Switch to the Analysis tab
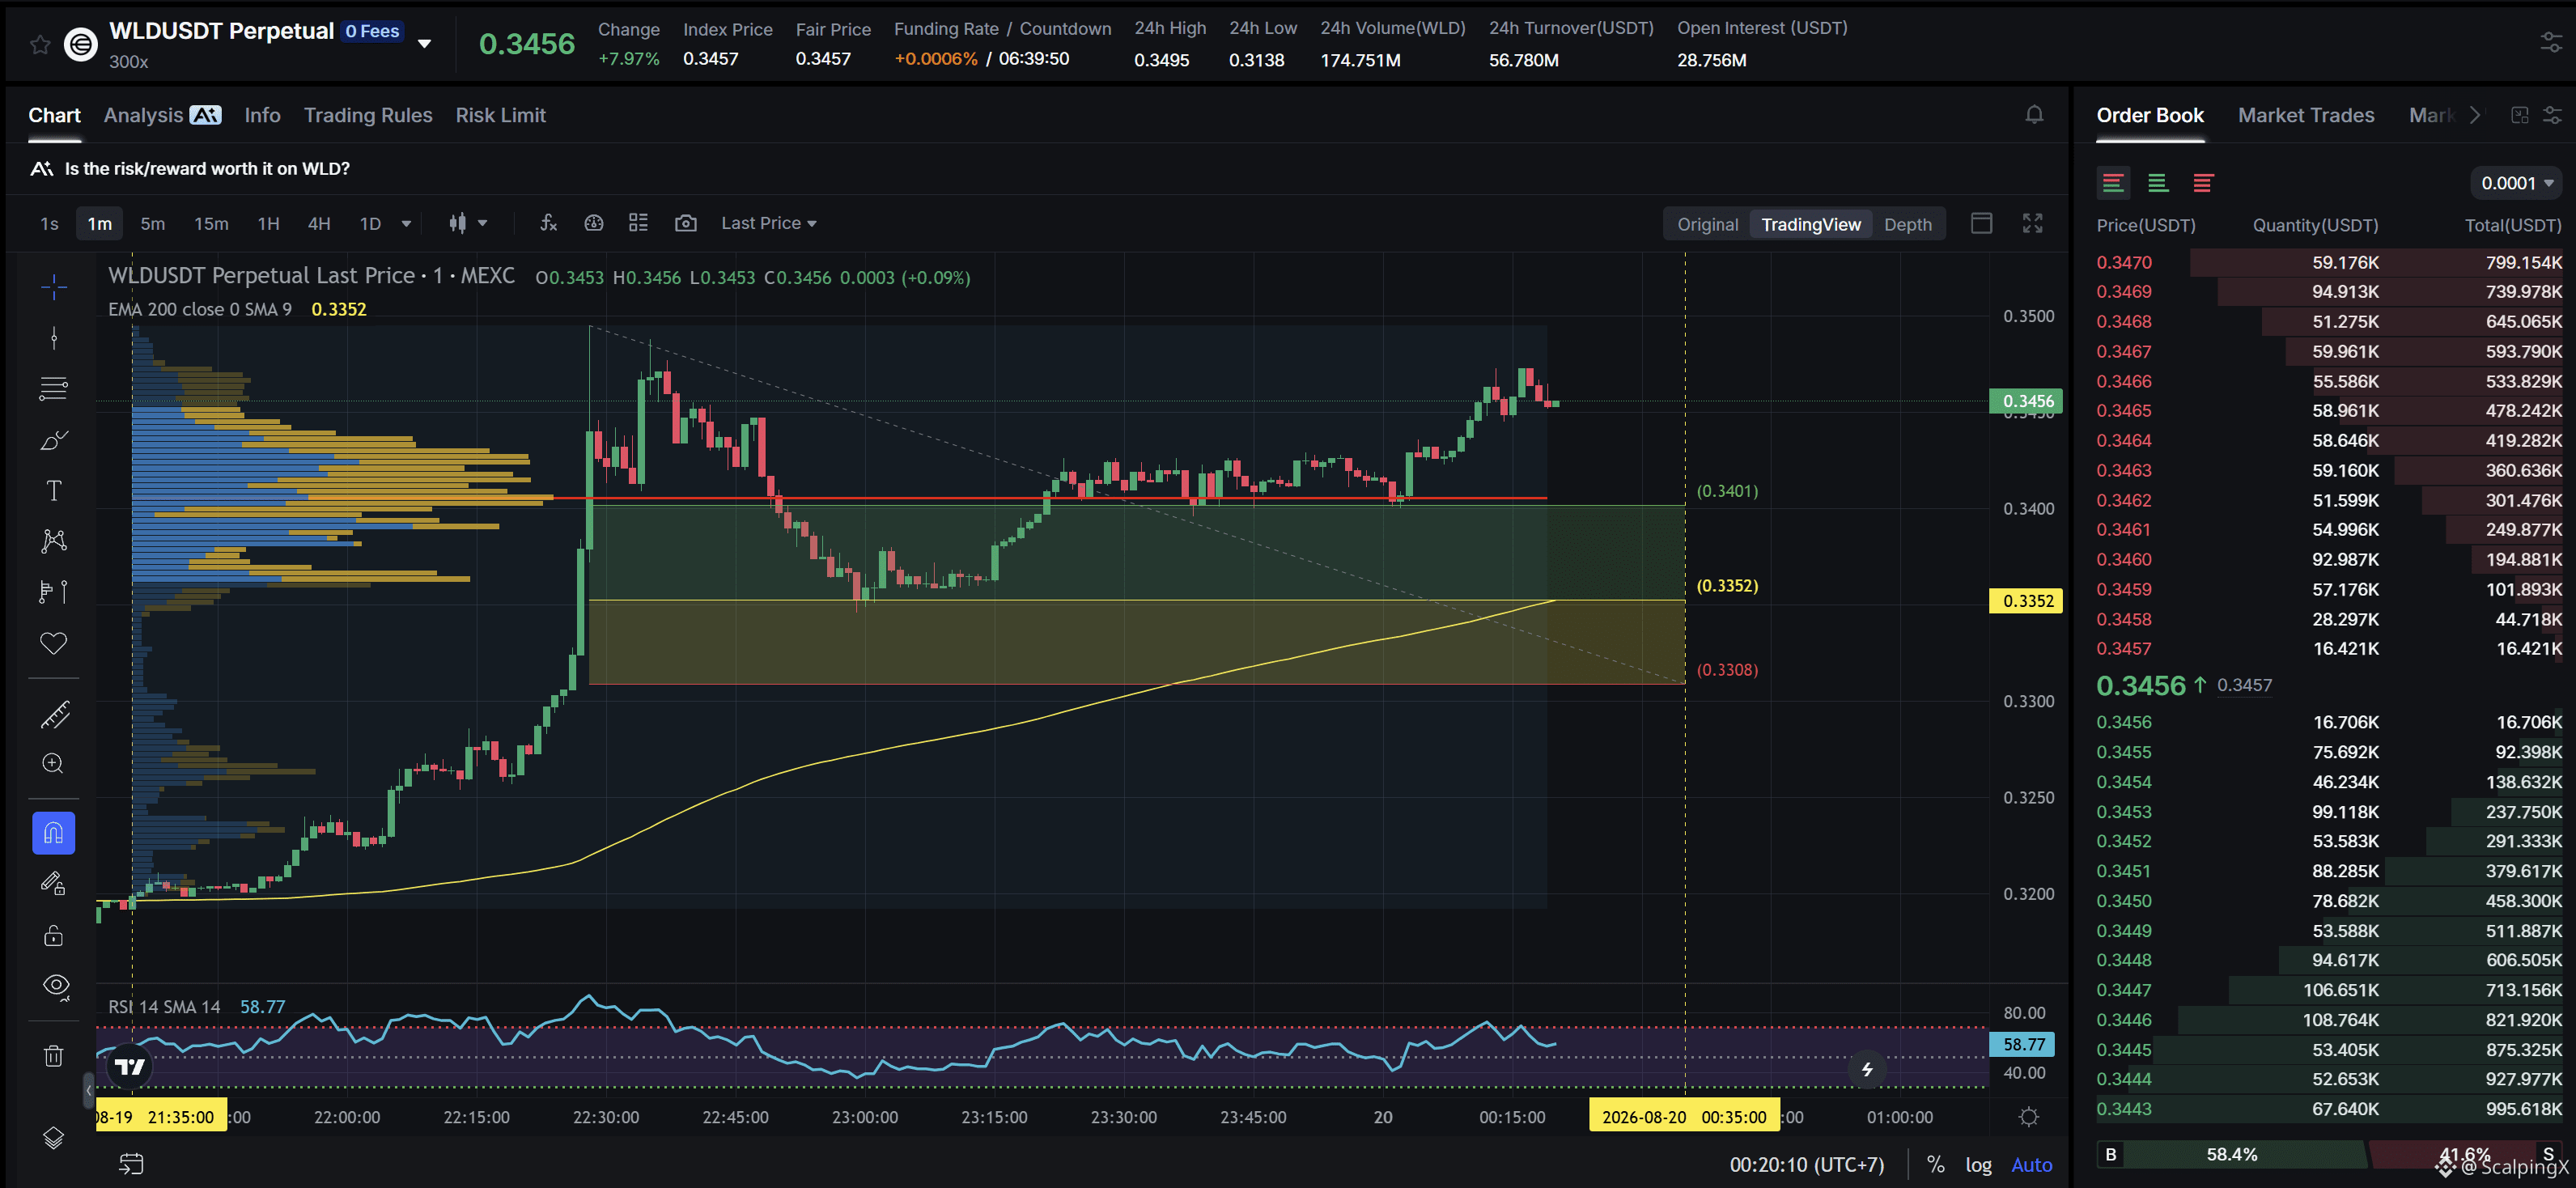The height and width of the screenshot is (1188, 2576). click(163, 115)
